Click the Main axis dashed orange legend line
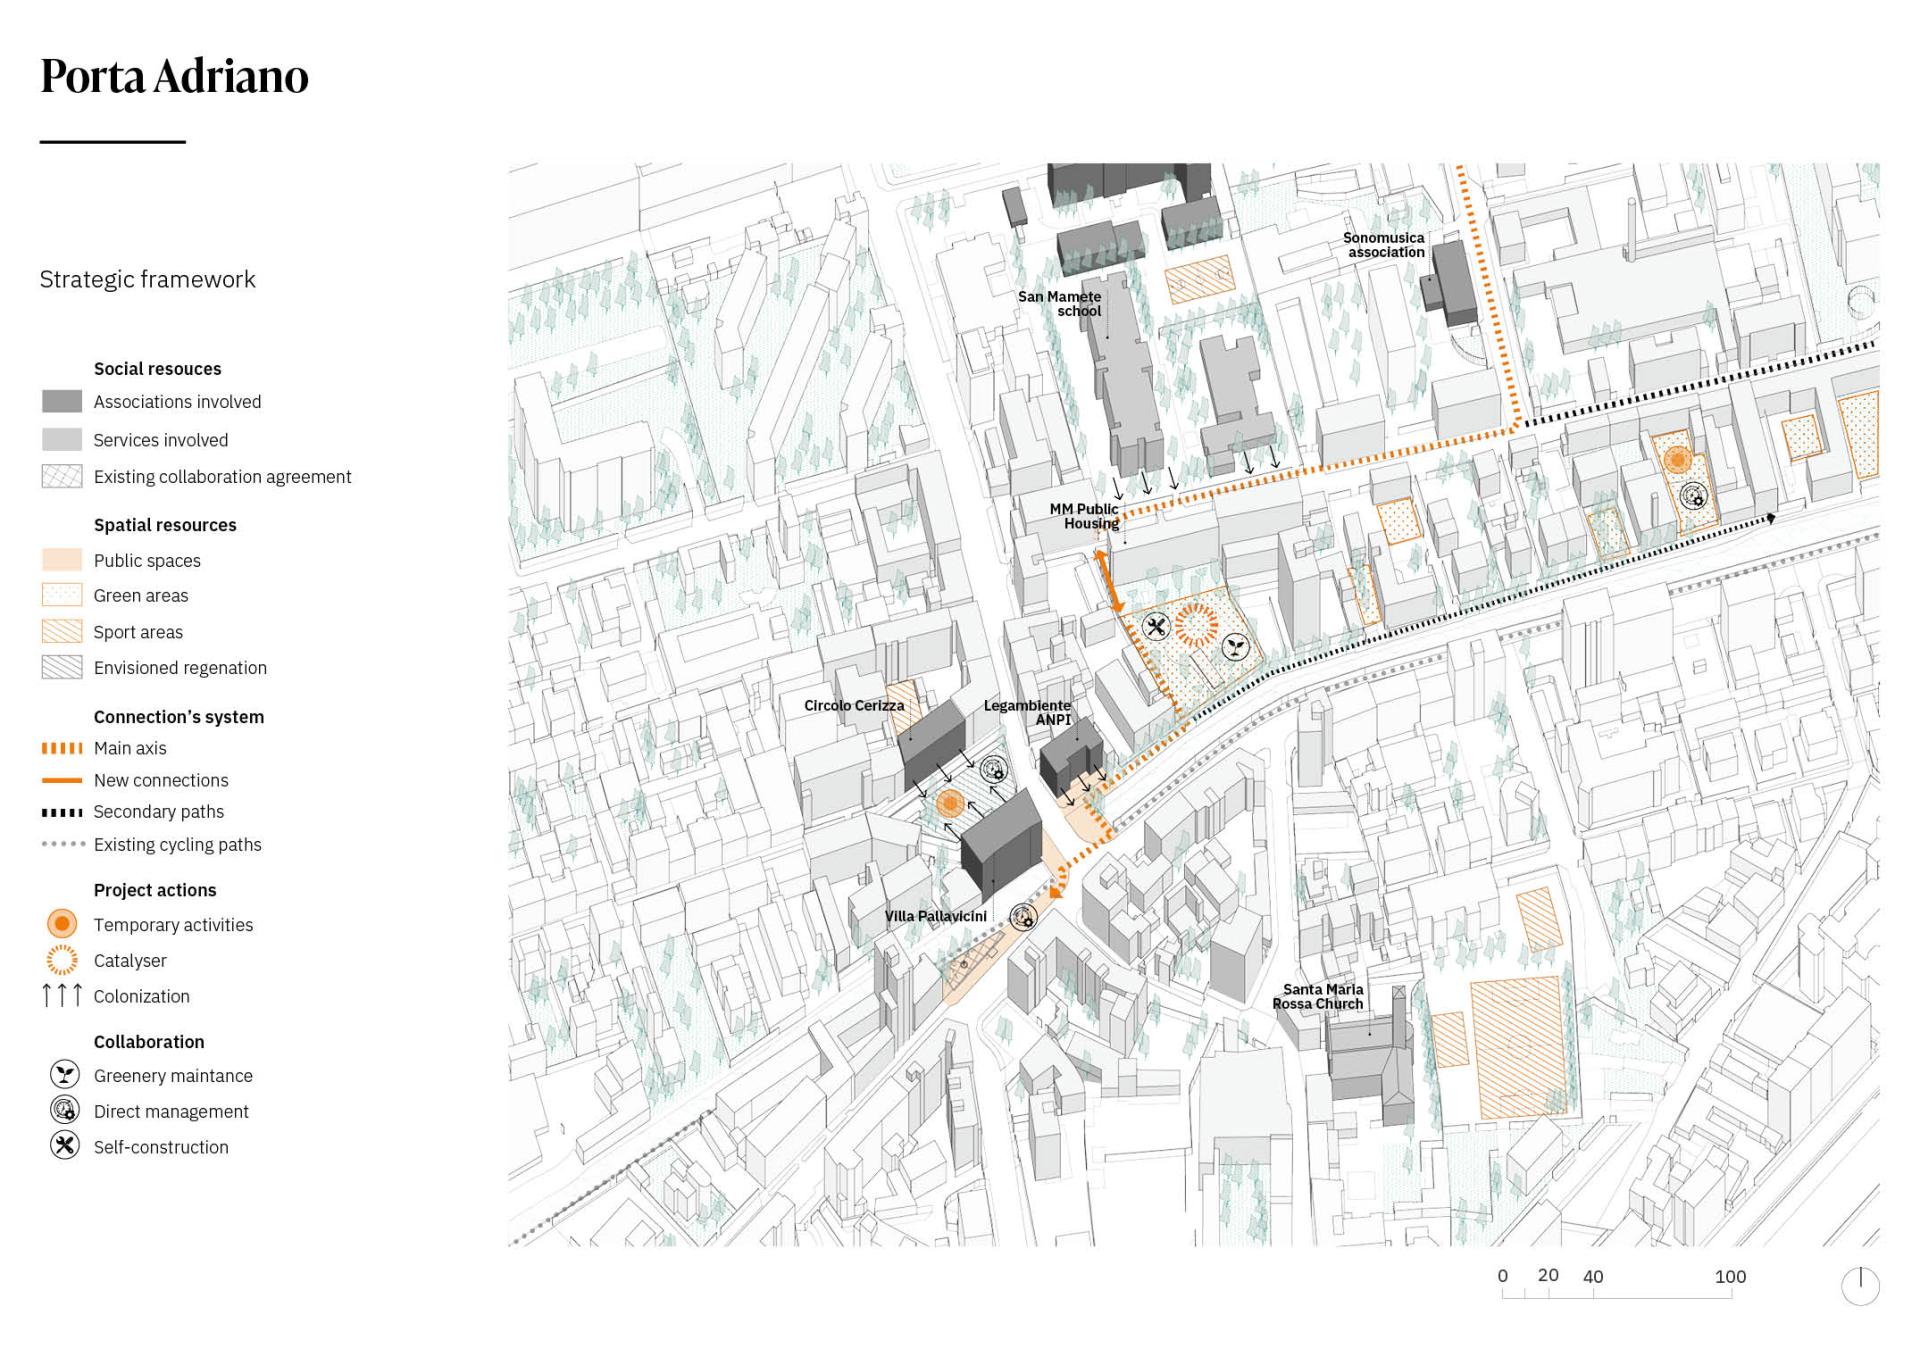Viewport: 1920px width, 1357px height. [x=62, y=748]
